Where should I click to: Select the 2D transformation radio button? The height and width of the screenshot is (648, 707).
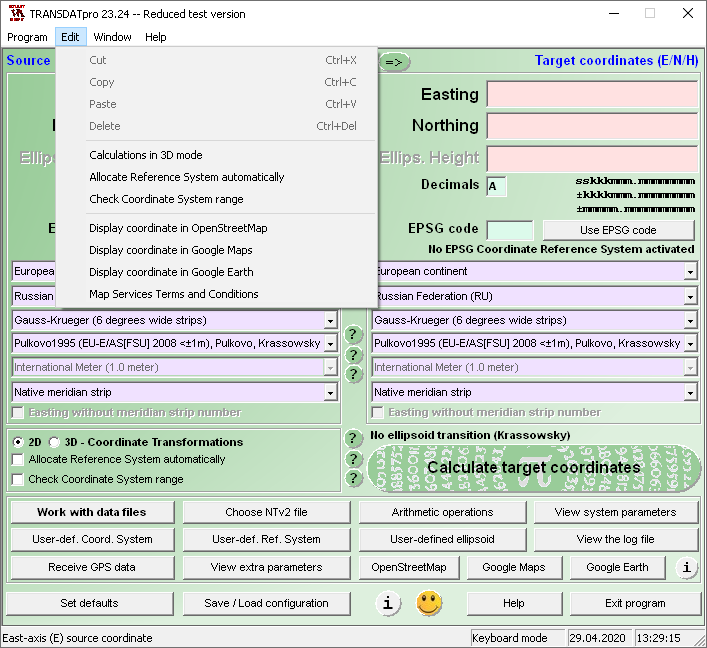point(18,442)
